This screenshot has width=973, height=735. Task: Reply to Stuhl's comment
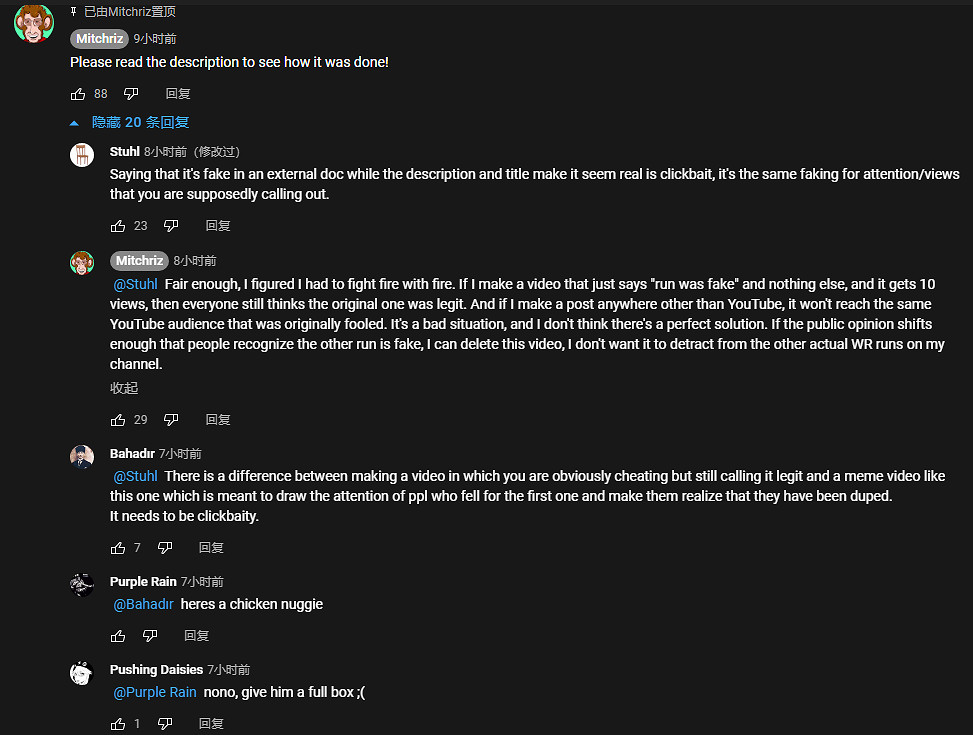[x=218, y=226]
